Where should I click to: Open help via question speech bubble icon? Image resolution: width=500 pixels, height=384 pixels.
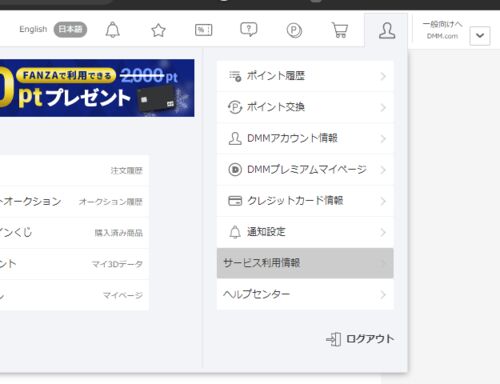(x=249, y=30)
